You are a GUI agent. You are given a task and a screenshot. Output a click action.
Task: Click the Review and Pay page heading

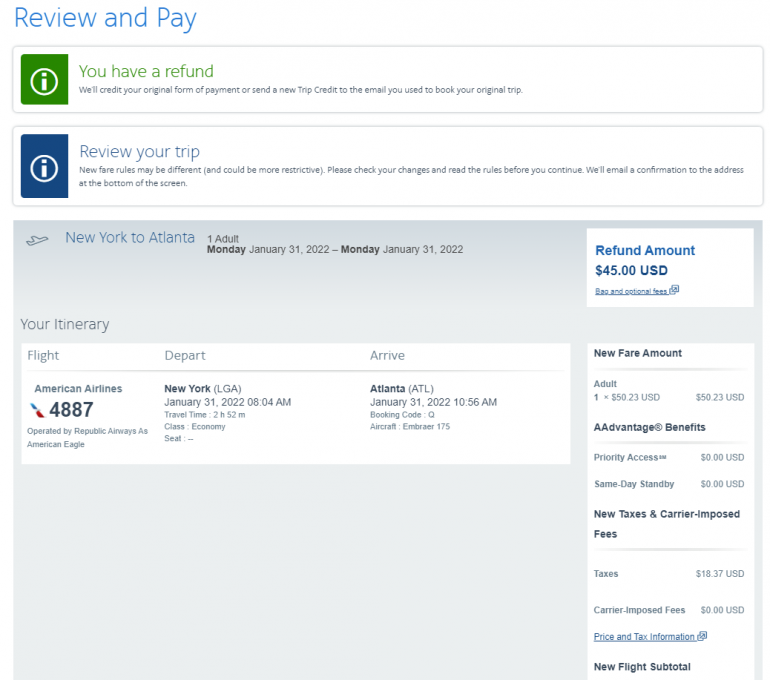click(x=105, y=18)
